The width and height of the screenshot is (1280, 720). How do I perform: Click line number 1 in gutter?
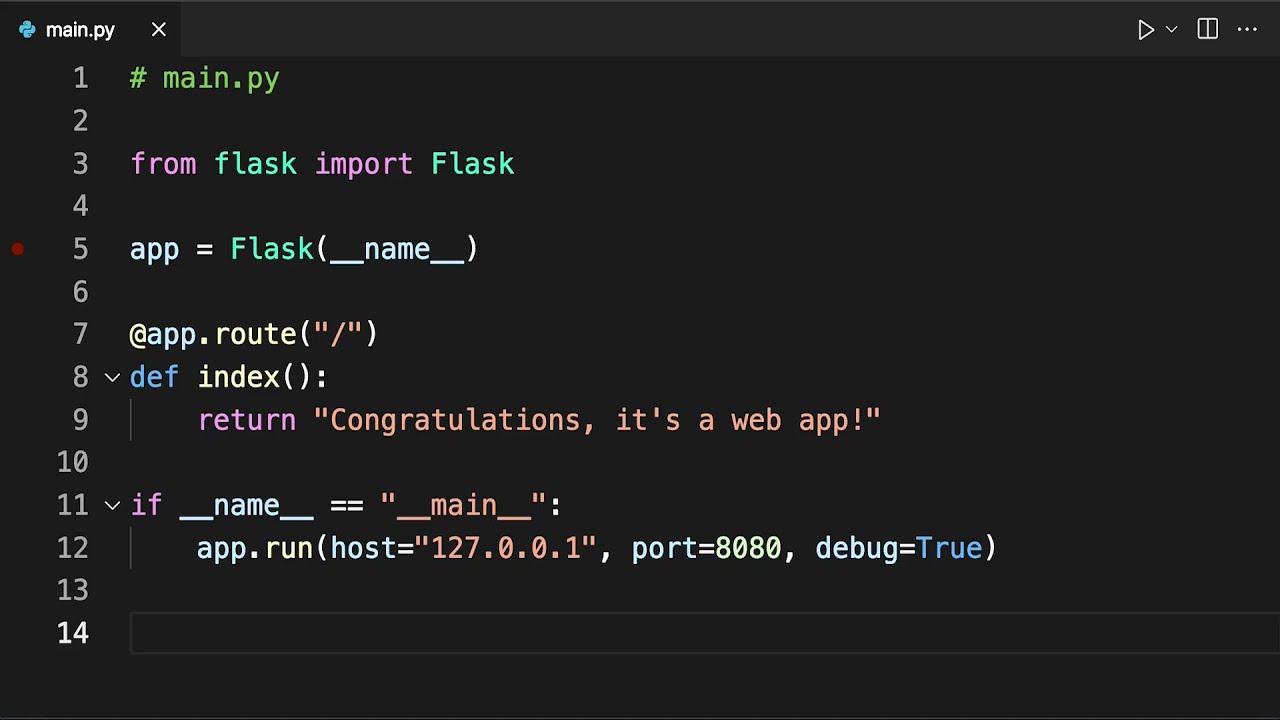coord(80,78)
